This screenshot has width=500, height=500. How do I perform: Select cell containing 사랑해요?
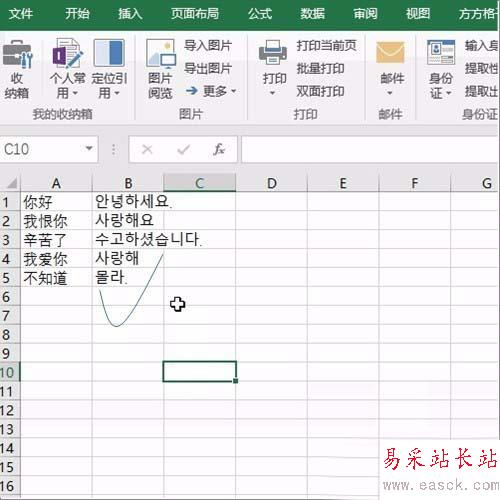[x=128, y=220]
